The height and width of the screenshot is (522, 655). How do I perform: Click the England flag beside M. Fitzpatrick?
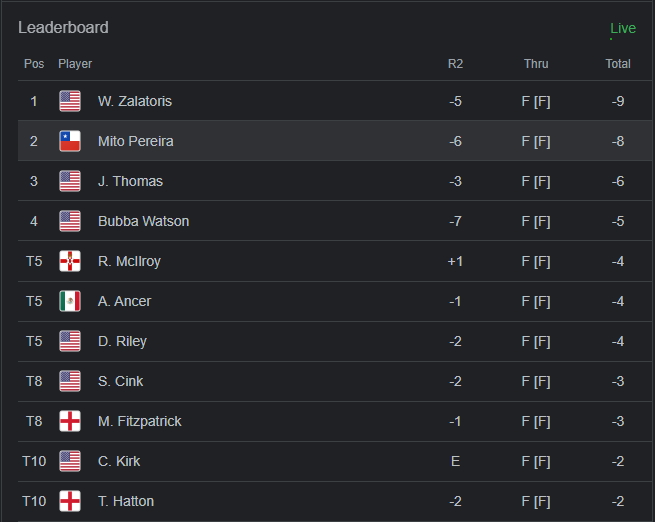(70, 421)
